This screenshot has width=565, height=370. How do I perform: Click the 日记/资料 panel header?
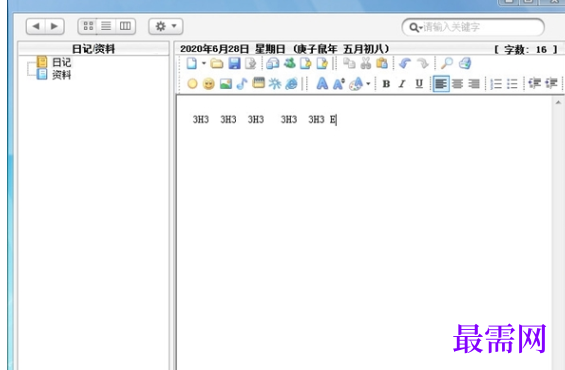[93, 49]
